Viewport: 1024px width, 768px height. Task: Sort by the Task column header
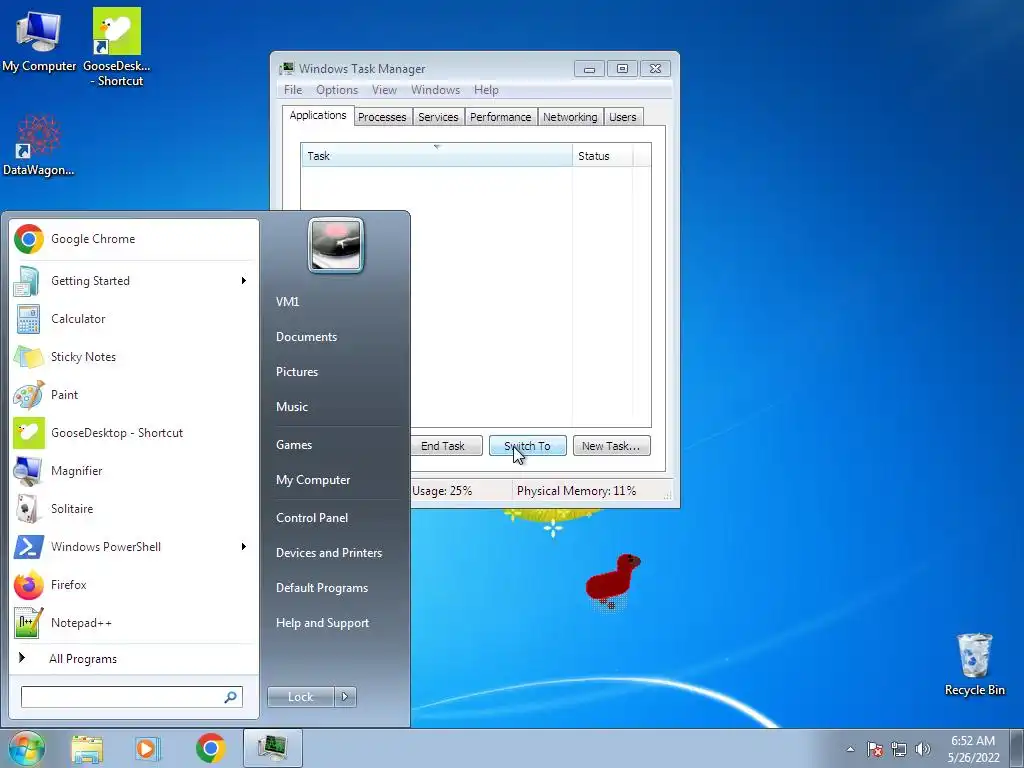(436, 156)
